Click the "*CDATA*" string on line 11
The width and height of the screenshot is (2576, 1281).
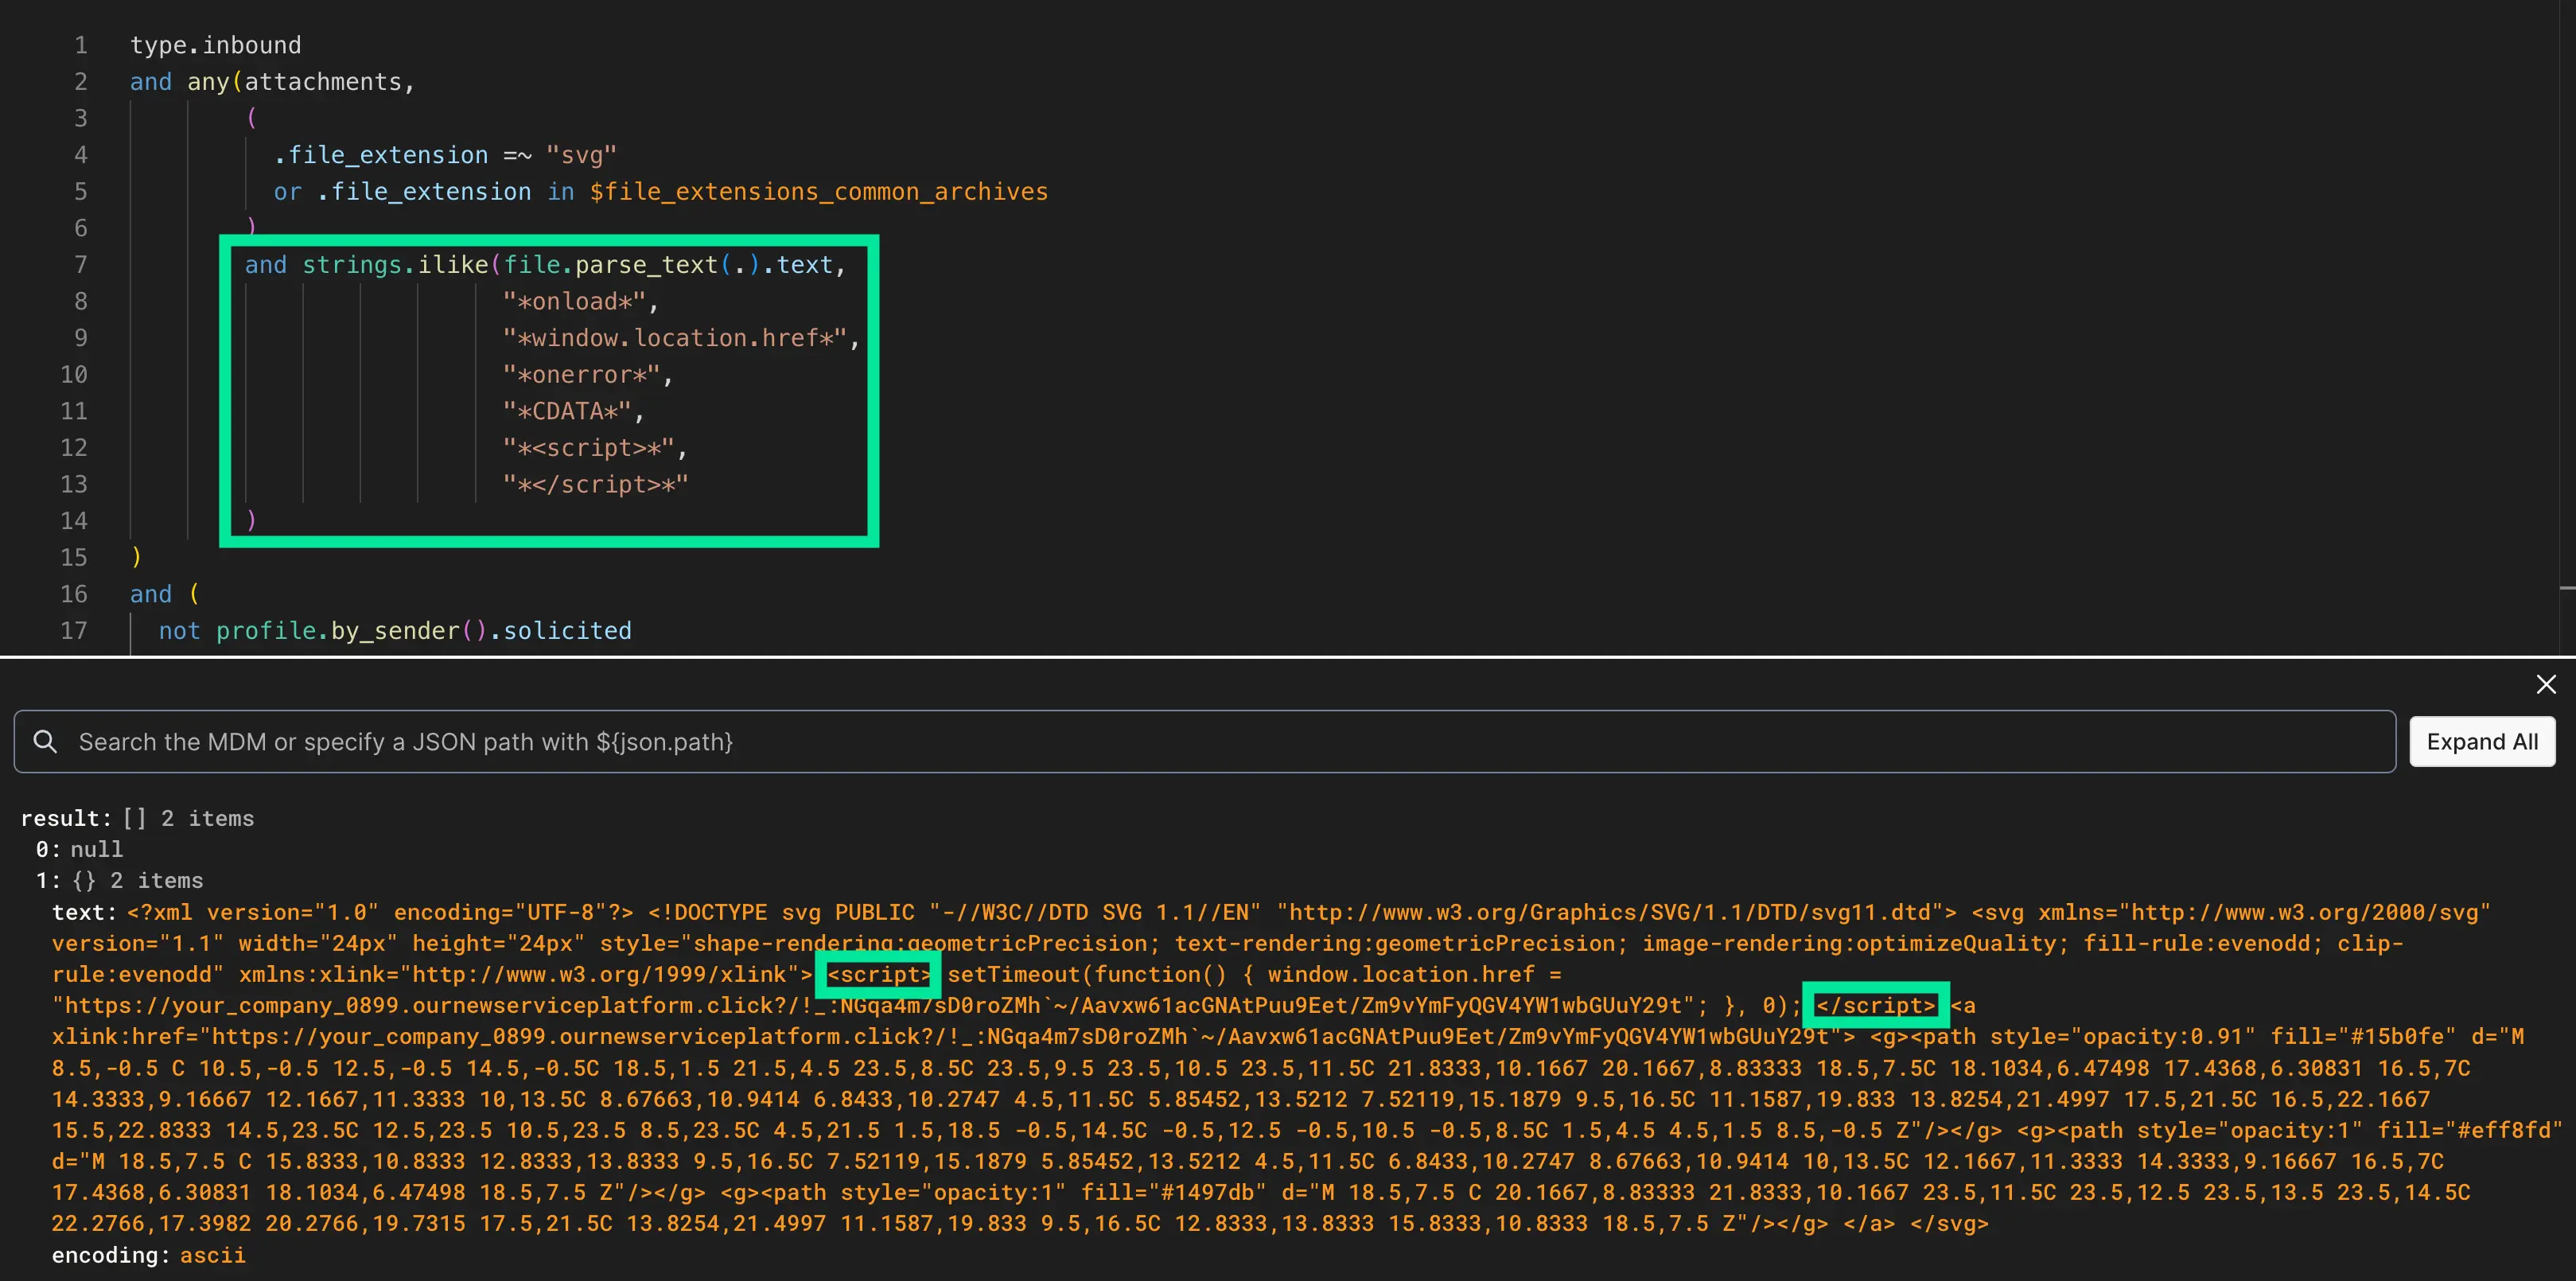point(567,411)
